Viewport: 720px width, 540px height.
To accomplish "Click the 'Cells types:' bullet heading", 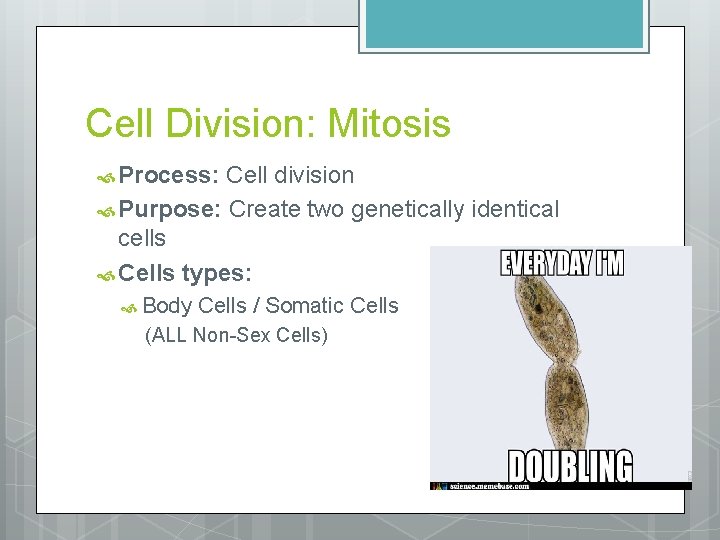I will click(174, 273).
